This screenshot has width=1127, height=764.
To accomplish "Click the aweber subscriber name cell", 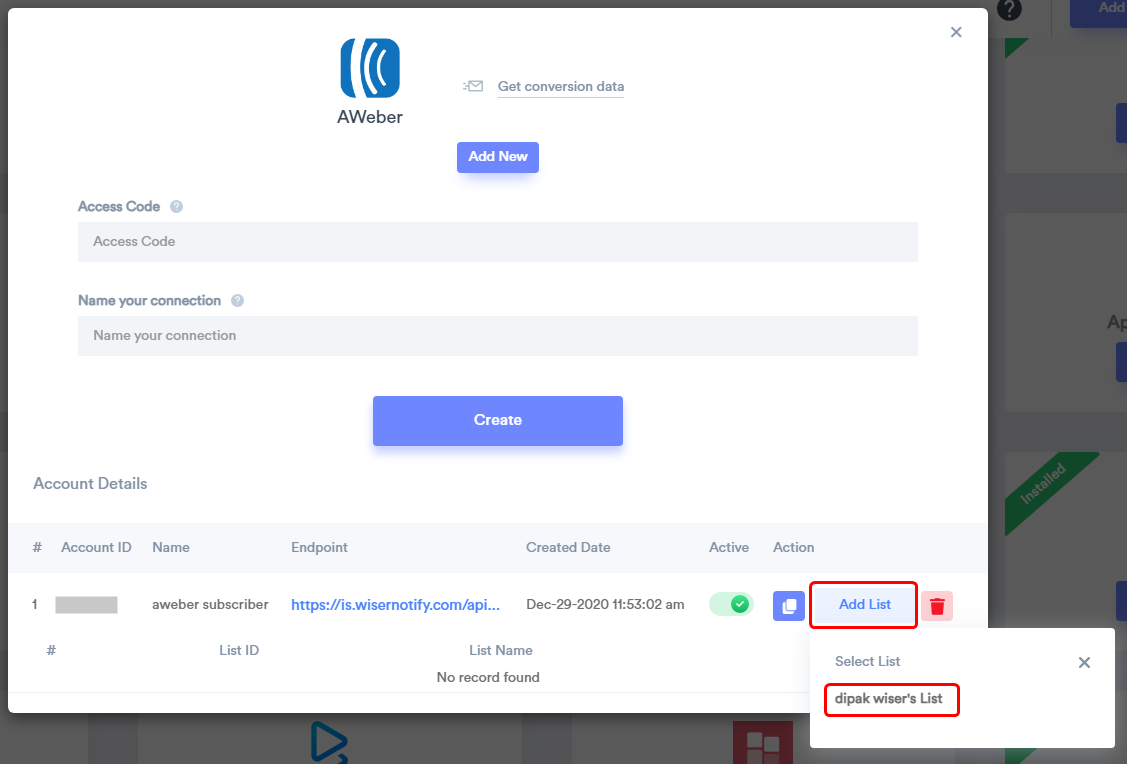I will (x=211, y=604).
